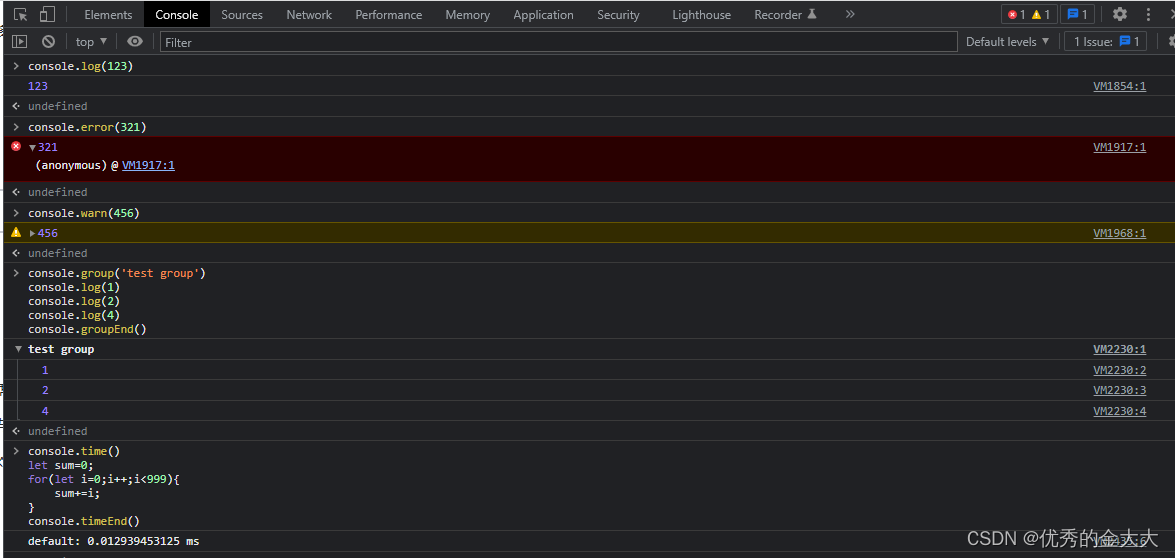The width and height of the screenshot is (1175, 558).
Task: Open the Performance tab
Action: click(388, 15)
